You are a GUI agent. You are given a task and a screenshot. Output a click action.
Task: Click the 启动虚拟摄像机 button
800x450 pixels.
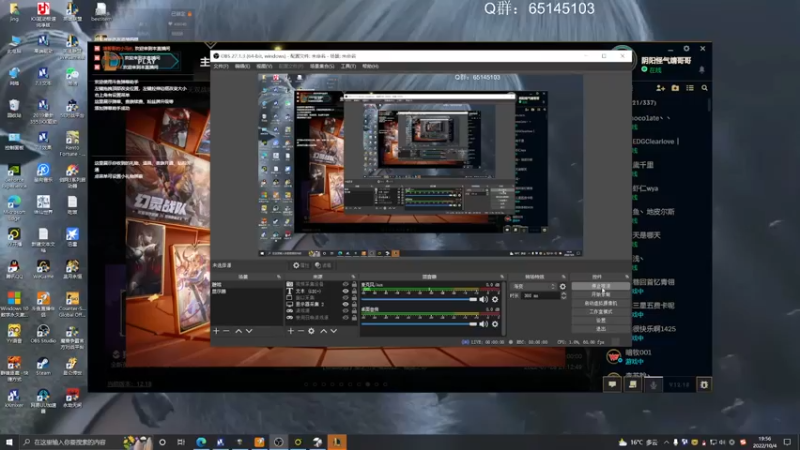601,304
